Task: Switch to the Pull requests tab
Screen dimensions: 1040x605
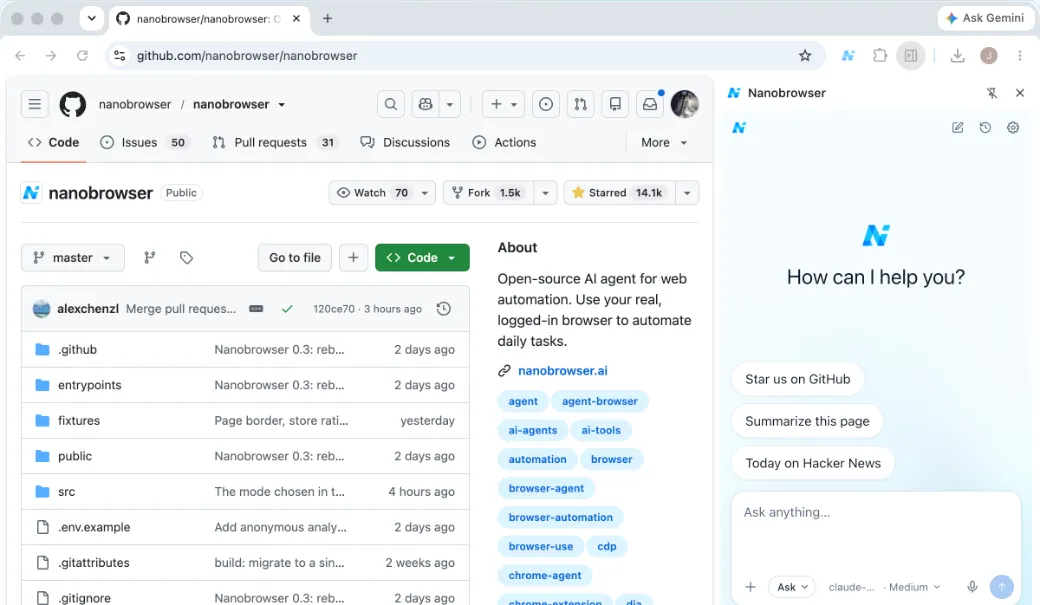Action: (274, 142)
